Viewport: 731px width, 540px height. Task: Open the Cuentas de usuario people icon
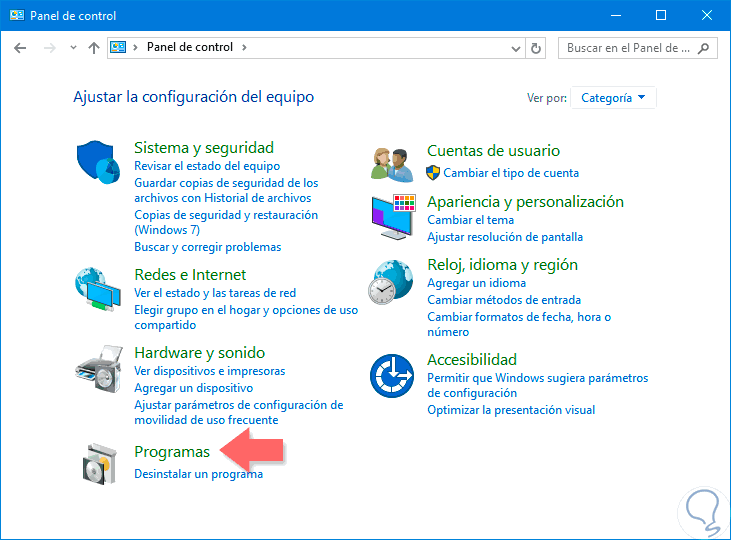coord(392,165)
